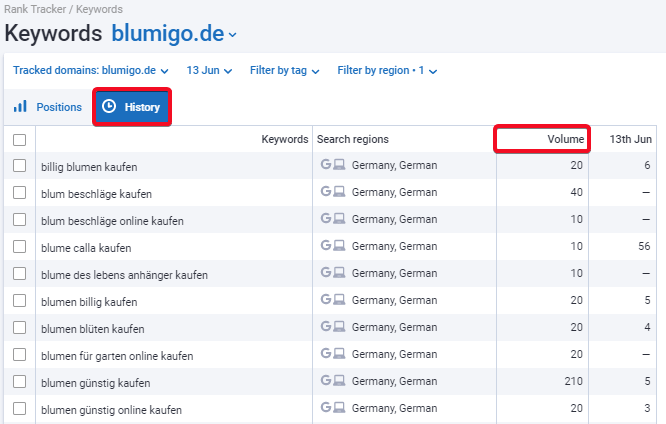Screen dimensions: 666x424
Task: Click the Search regions column header
Action: [353, 139]
